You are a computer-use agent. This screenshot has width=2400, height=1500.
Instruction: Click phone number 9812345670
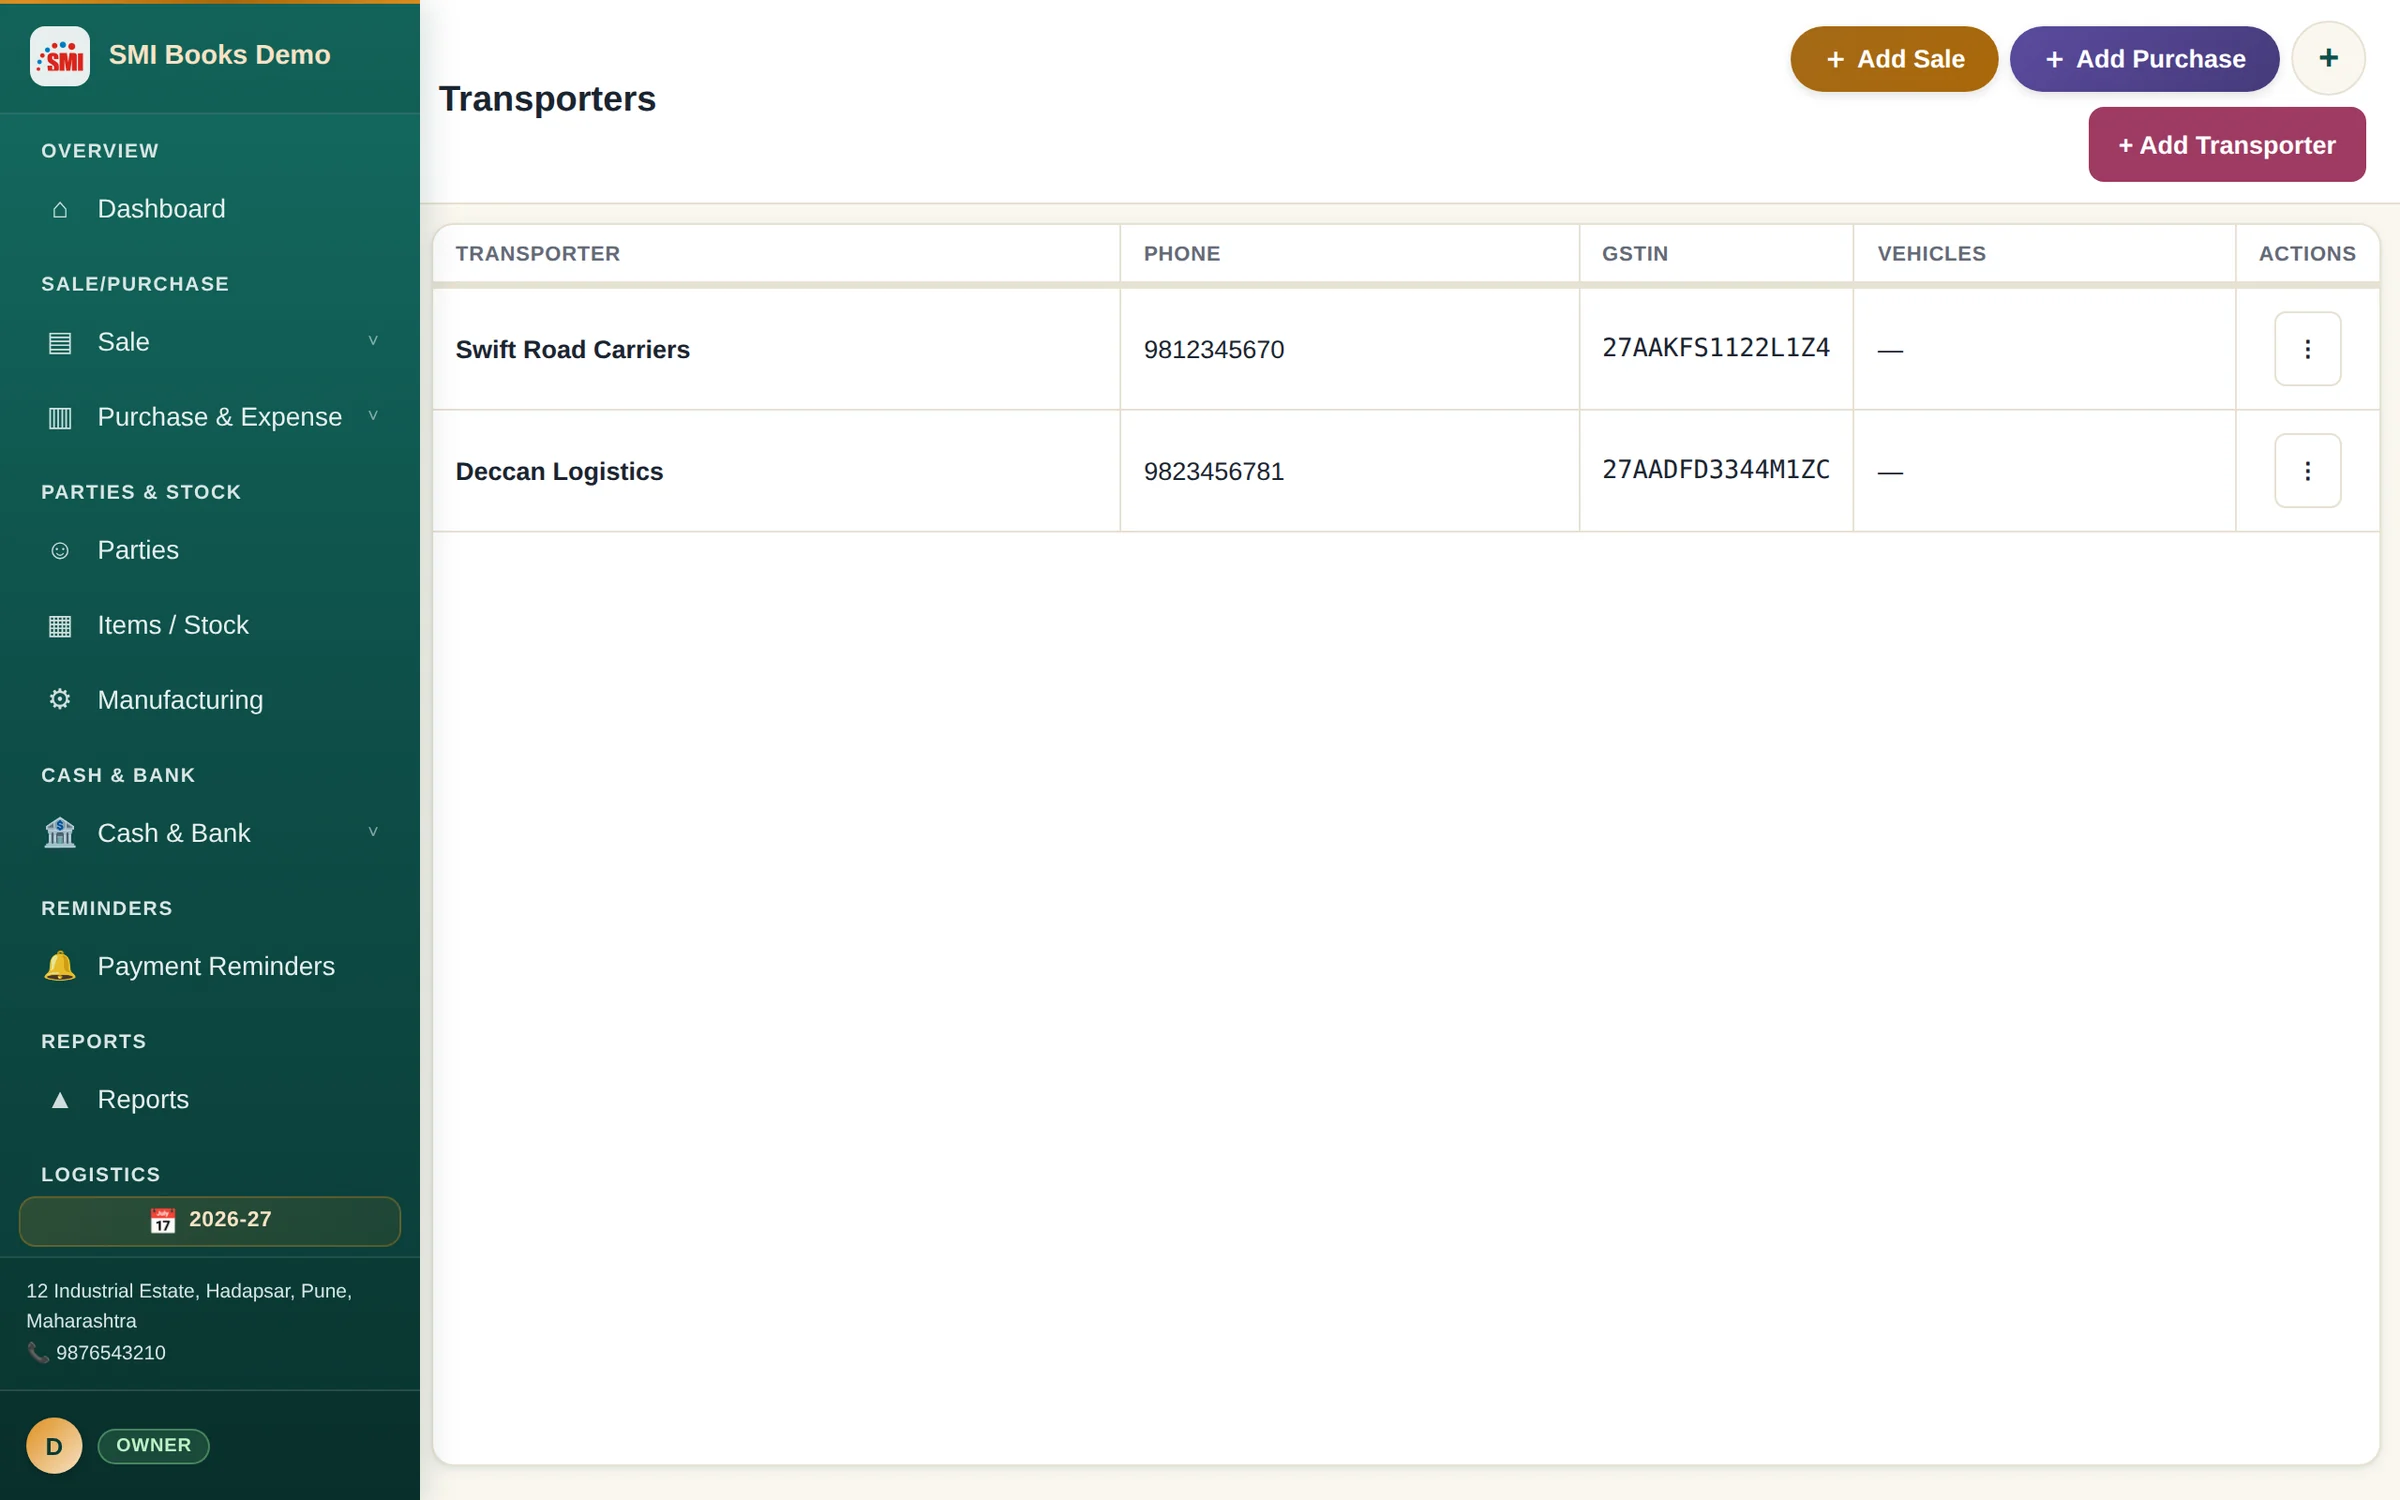[x=1213, y=349]
